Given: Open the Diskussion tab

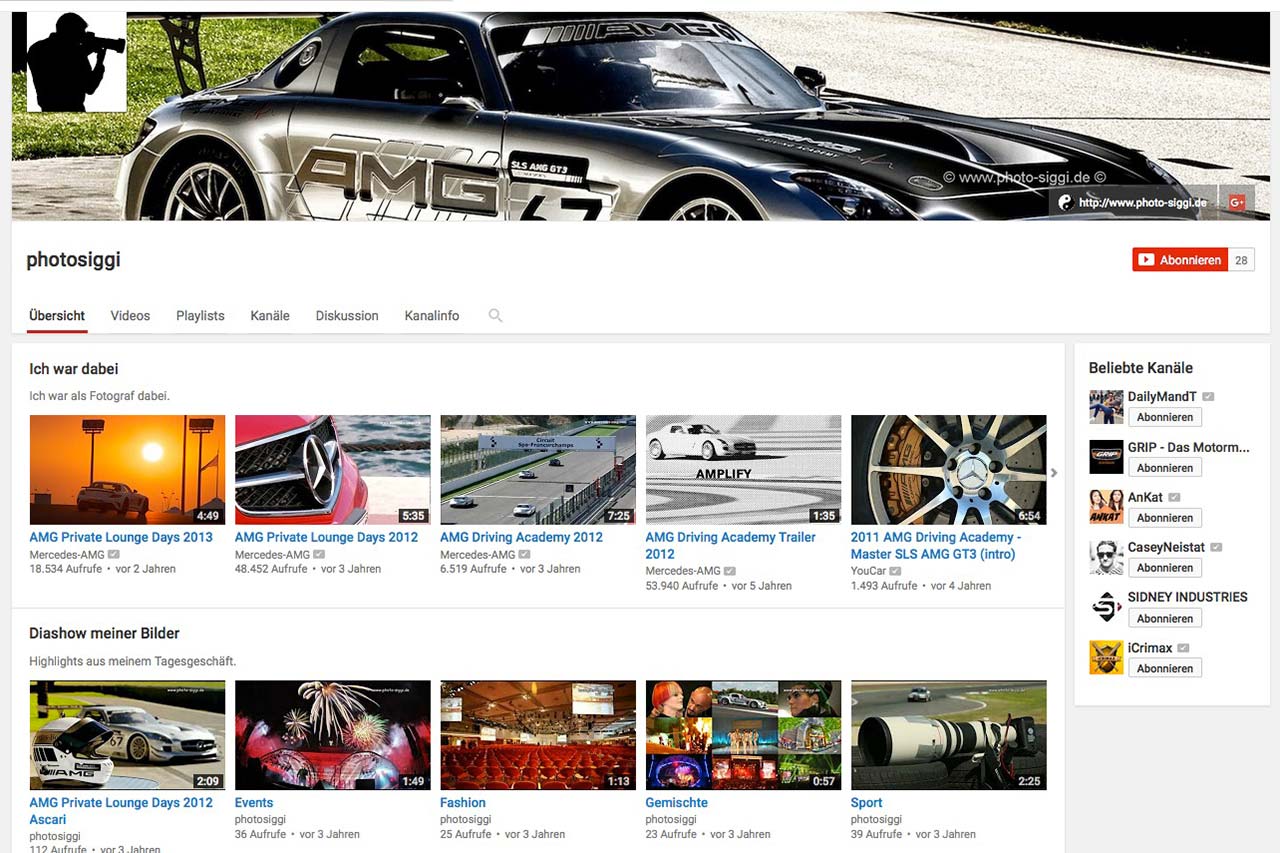Looking at the screenshot, I should pos(347,316).
